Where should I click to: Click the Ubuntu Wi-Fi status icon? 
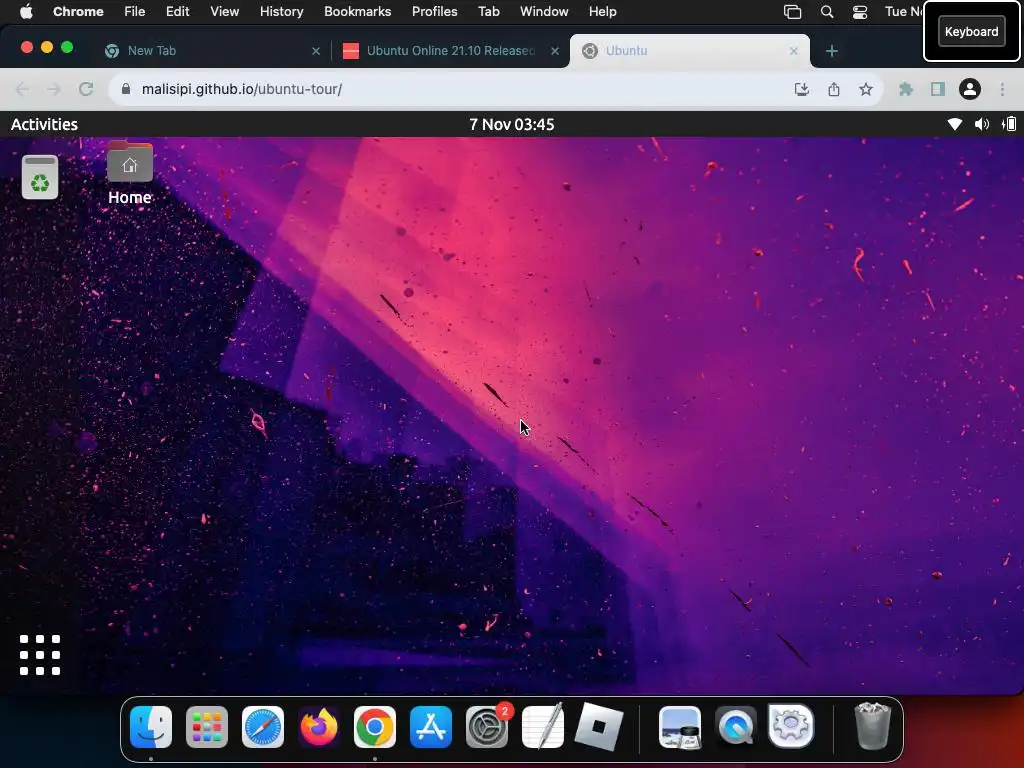click(954, 124)
